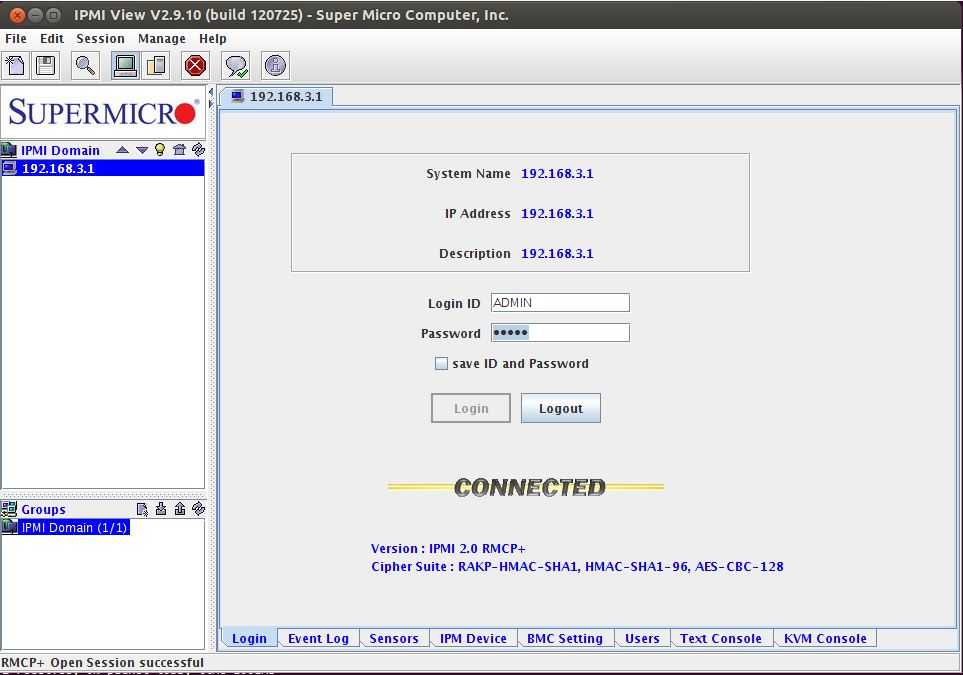Select 192.168.3.1 in the IPMI Domain list
The image size is (963, 675).
(x=103, y=168)
